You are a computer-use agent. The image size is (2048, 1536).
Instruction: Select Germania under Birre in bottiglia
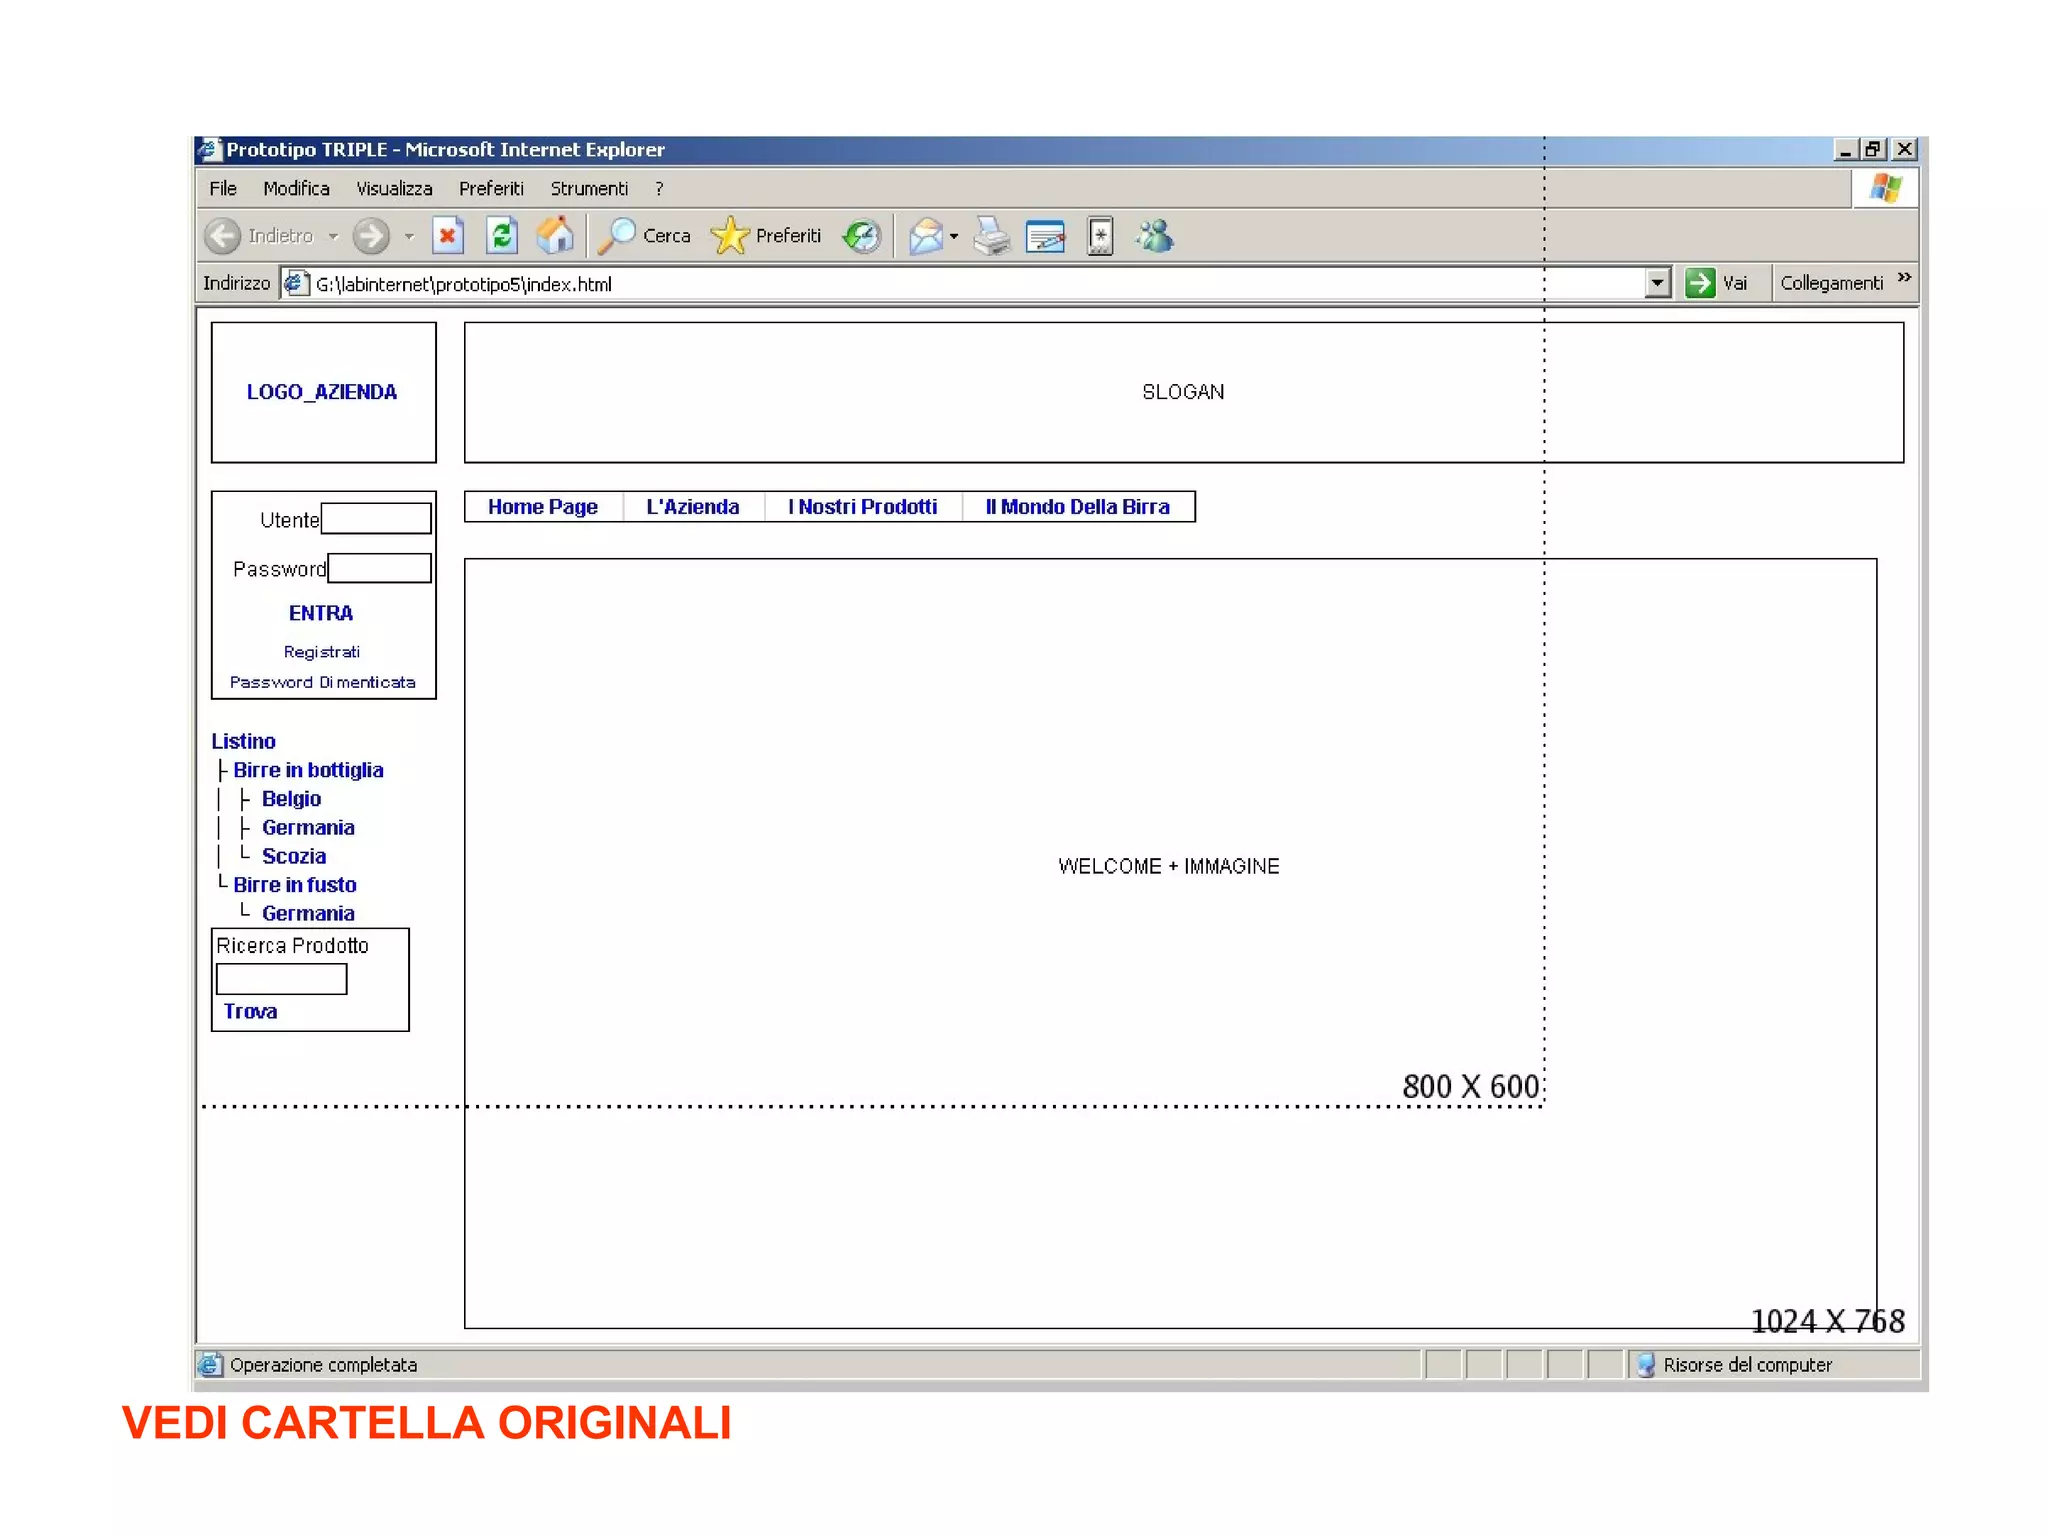308,828
